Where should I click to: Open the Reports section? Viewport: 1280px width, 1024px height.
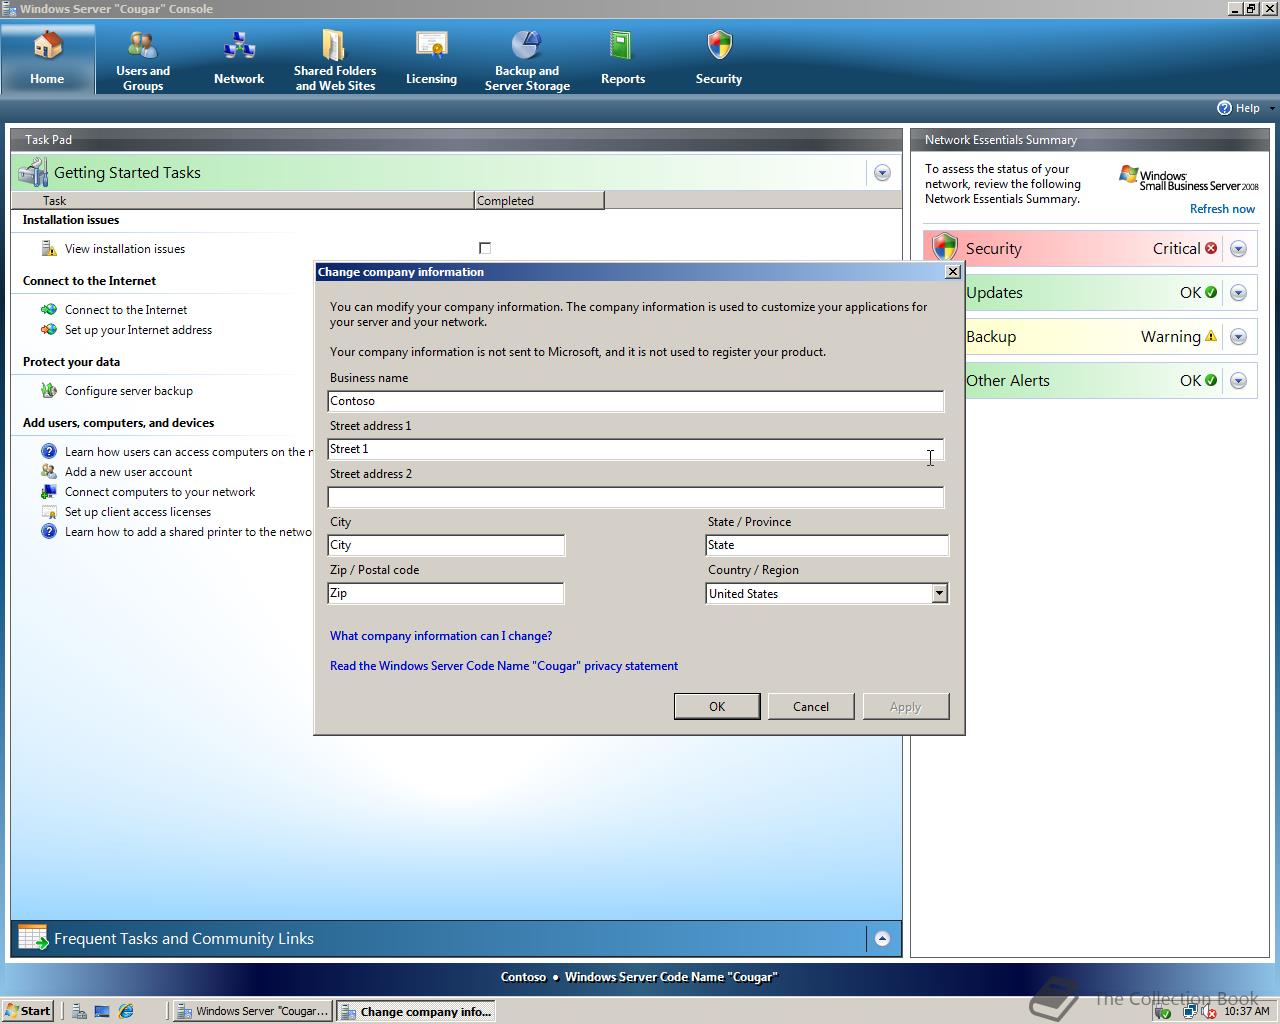point(623,59)
